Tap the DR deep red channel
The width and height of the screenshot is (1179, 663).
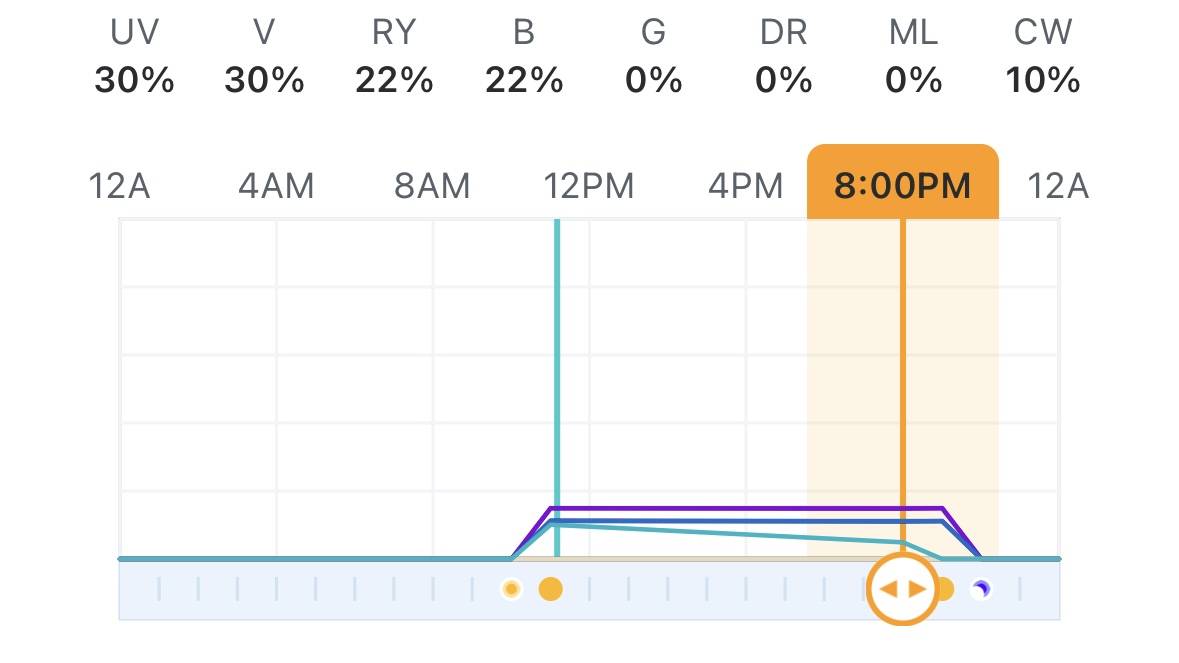tap(783, 58)
